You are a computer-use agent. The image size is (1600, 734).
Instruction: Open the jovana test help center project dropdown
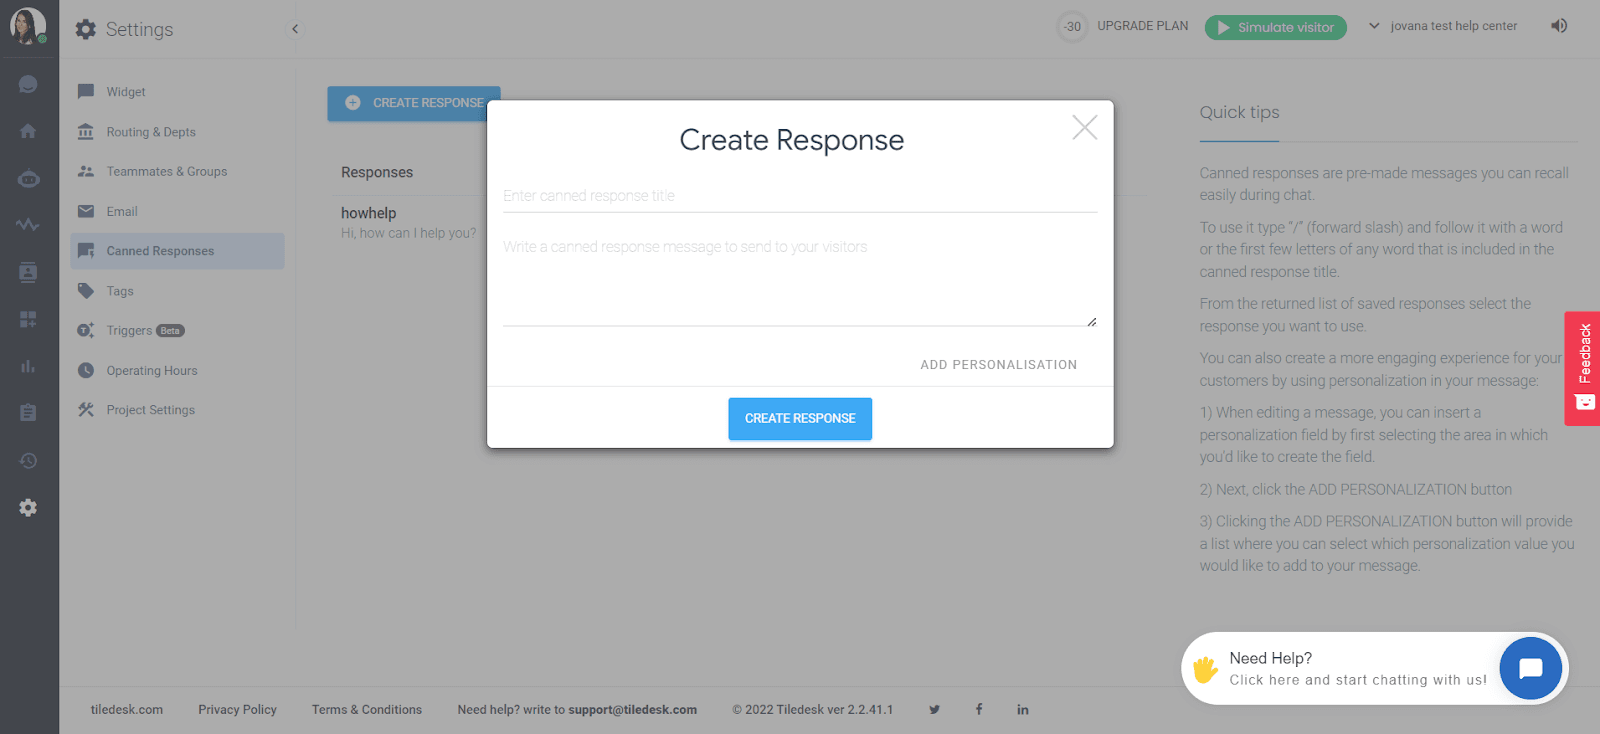(x=1443, y=26)
